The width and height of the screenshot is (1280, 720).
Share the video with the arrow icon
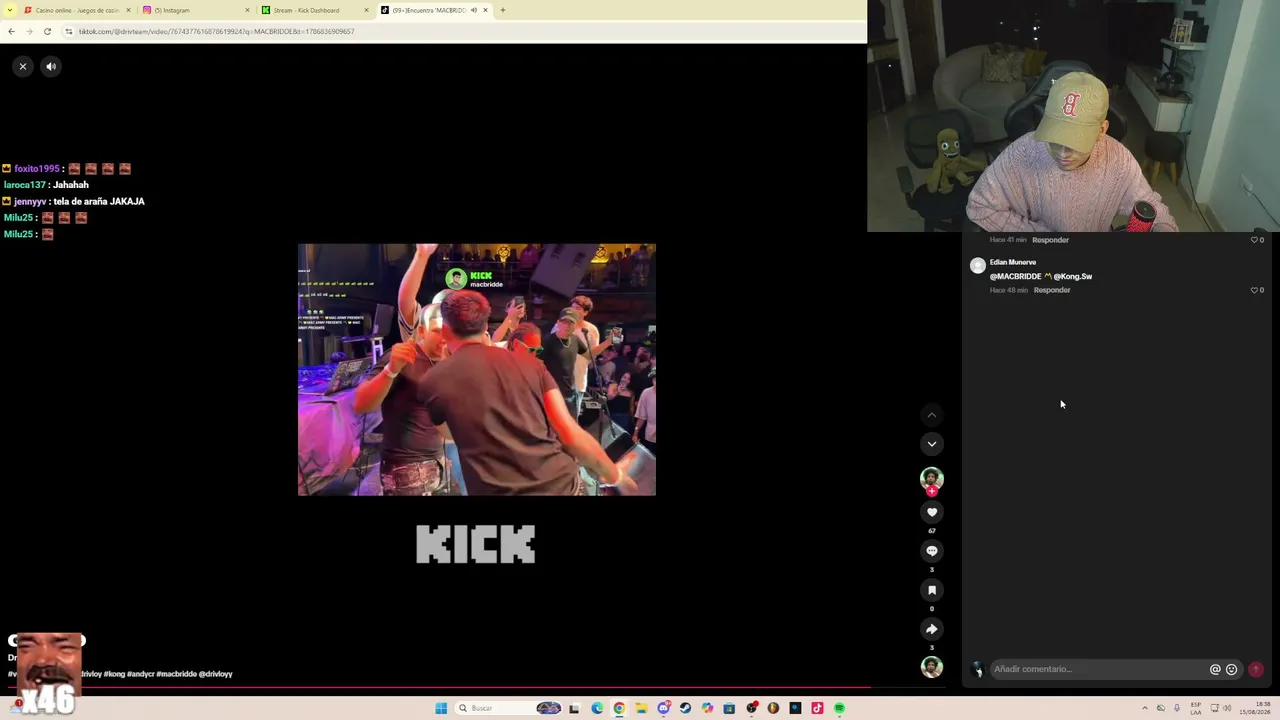point(932,629)
